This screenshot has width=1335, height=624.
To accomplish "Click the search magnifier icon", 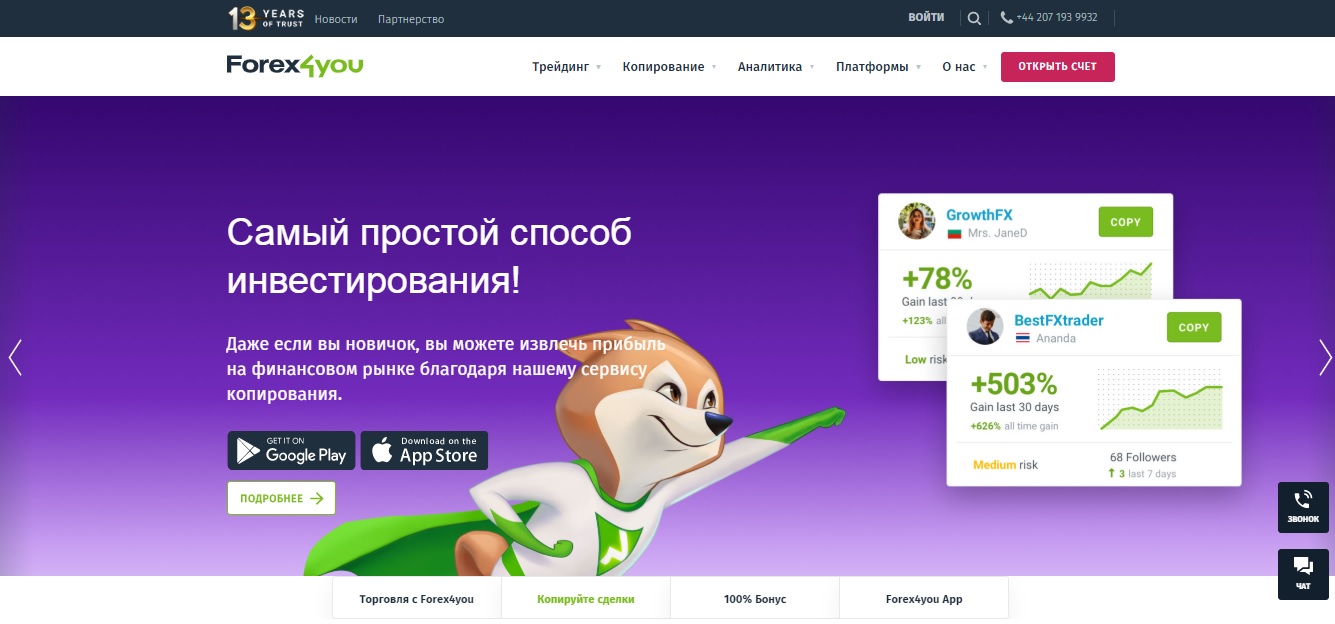I will coord(975,18).
